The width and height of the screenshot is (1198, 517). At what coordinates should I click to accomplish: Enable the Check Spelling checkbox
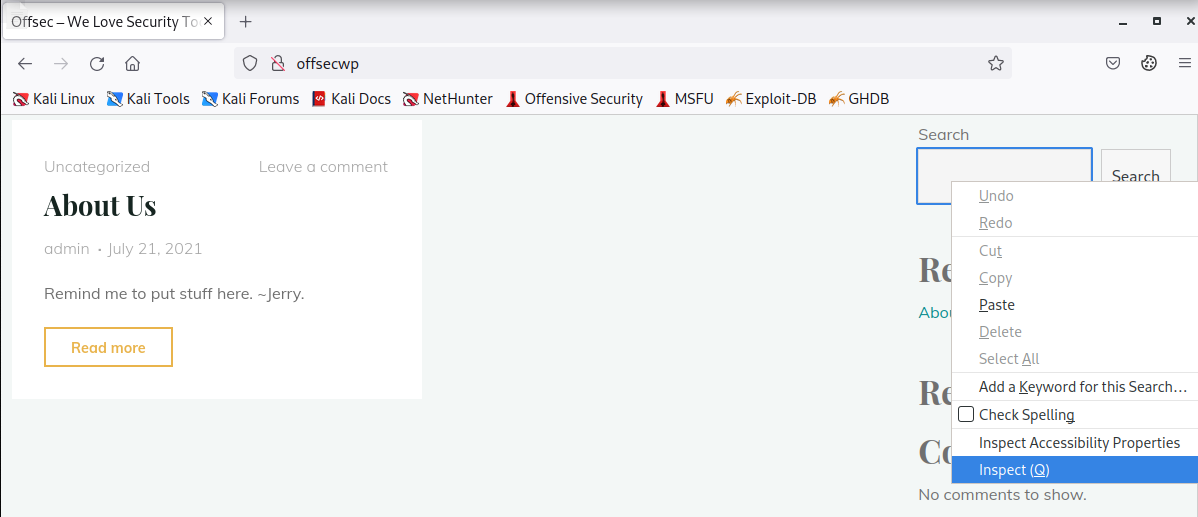pos(966,414)
